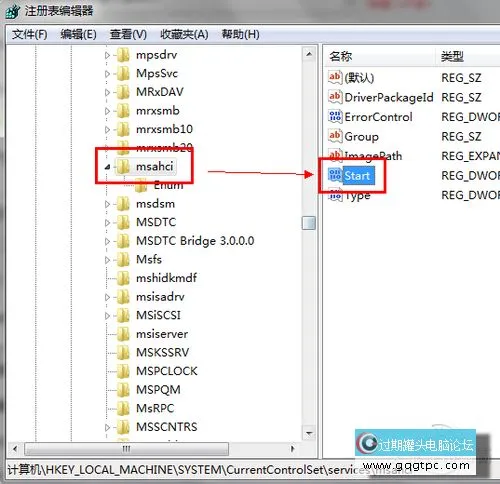Click the ErrorControl DWORD value icon
Image resolution: width=500 pixels, height=484 pixels.
click(x=335, y=117)
